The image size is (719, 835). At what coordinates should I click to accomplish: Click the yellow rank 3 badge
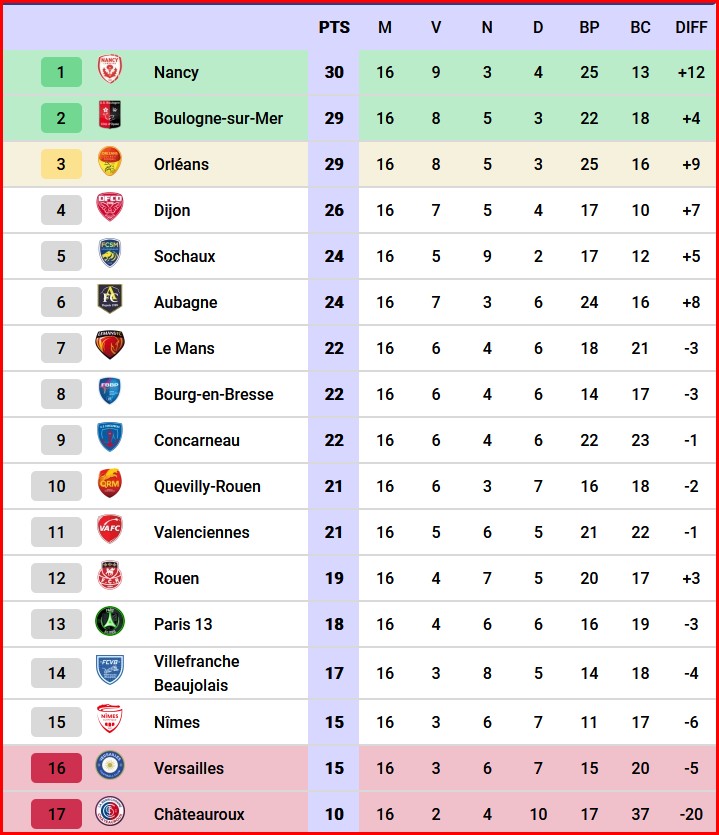pos(61,164)
